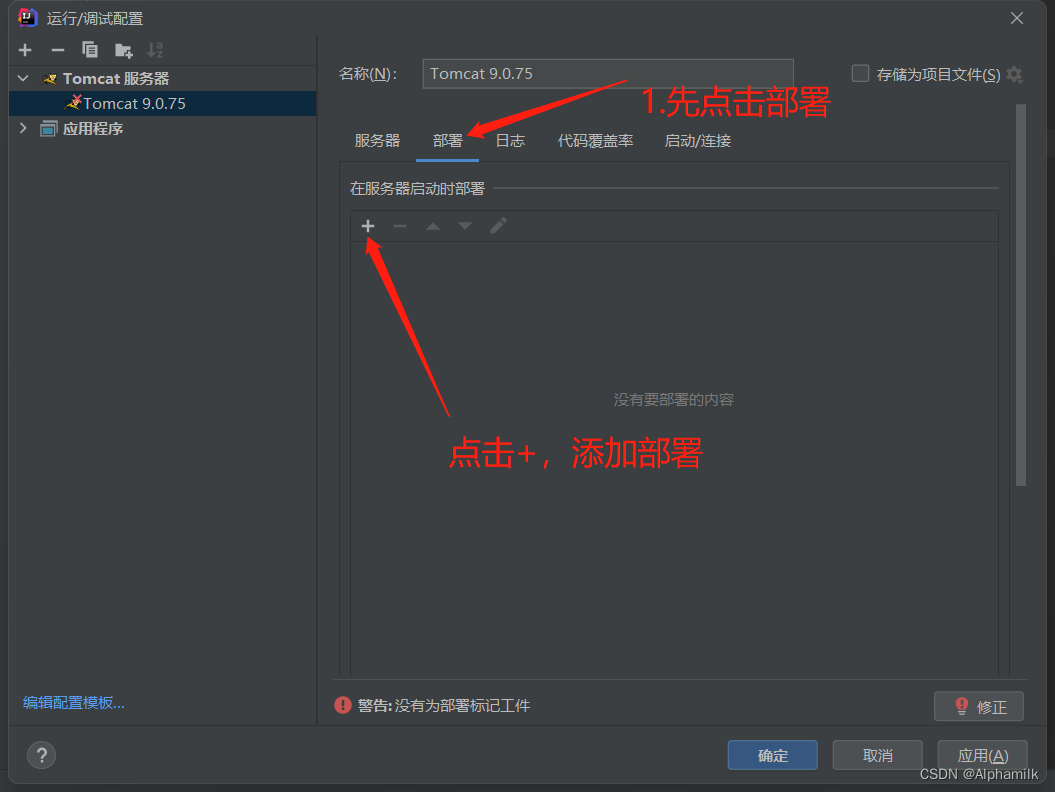Click the 警告: 没有为部署标记工件 message

[x=444, y=705]
